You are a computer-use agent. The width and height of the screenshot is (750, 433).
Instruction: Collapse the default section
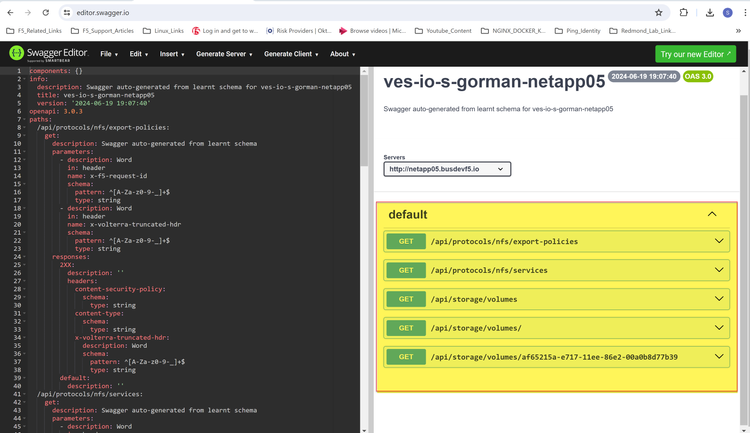click(x=711, y=214)
